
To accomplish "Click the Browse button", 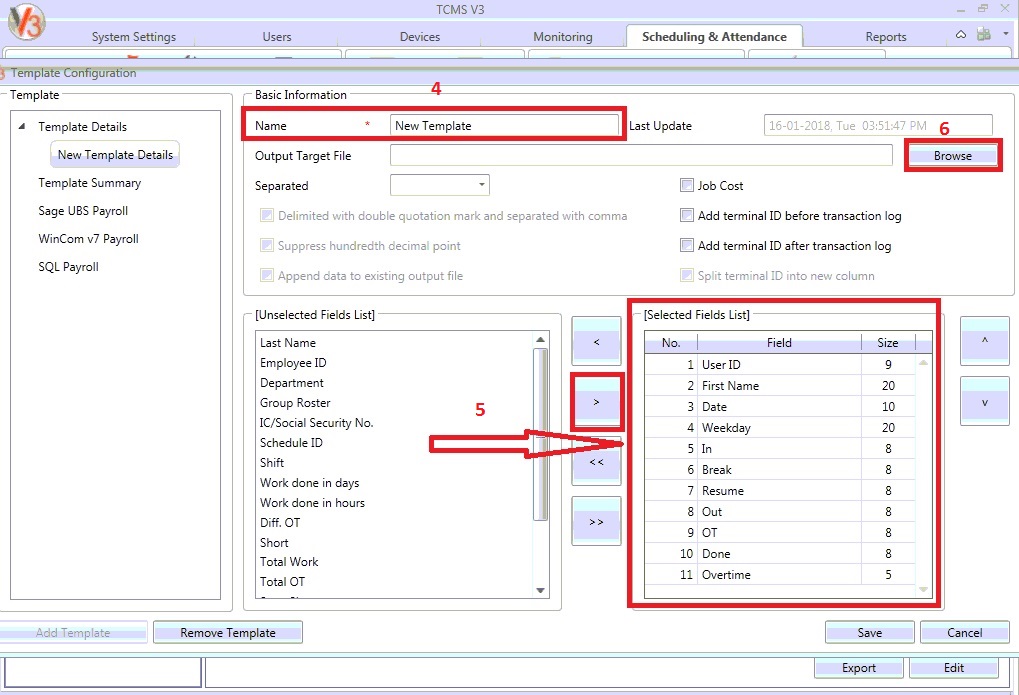I will 952,156.
